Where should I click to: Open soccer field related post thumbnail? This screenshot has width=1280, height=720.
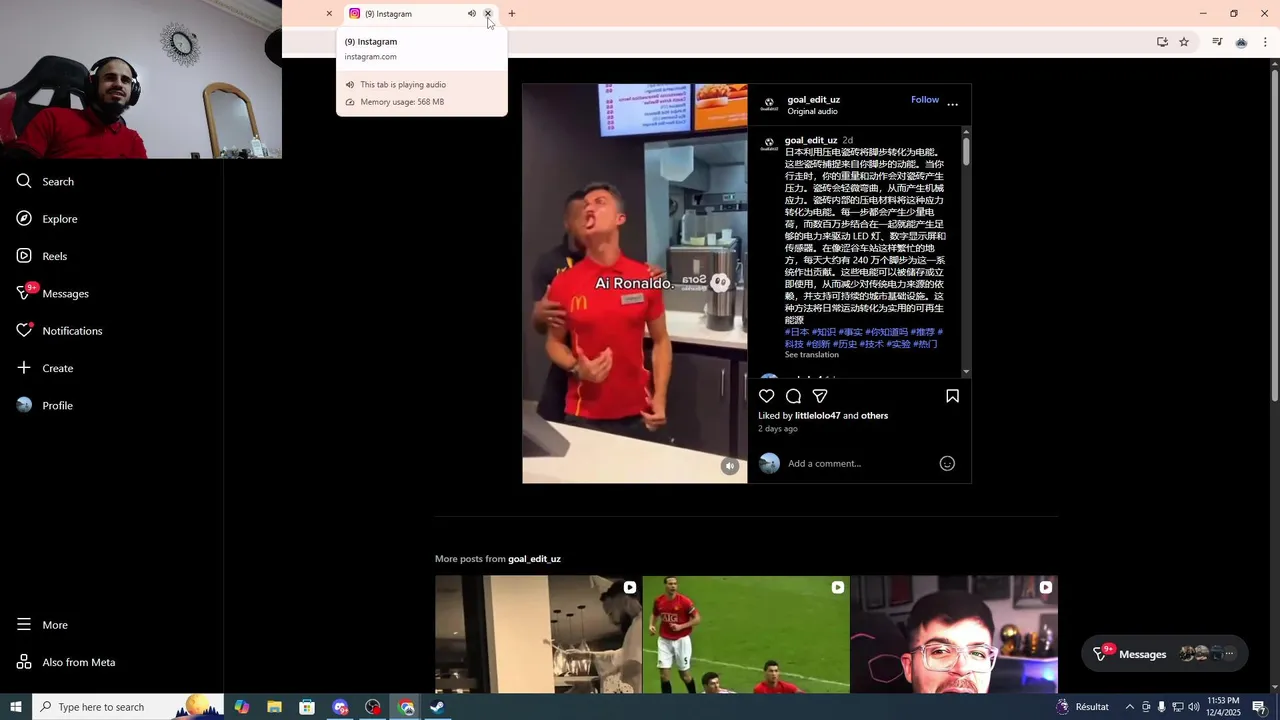pyautogui.click(x=746, y=634)
